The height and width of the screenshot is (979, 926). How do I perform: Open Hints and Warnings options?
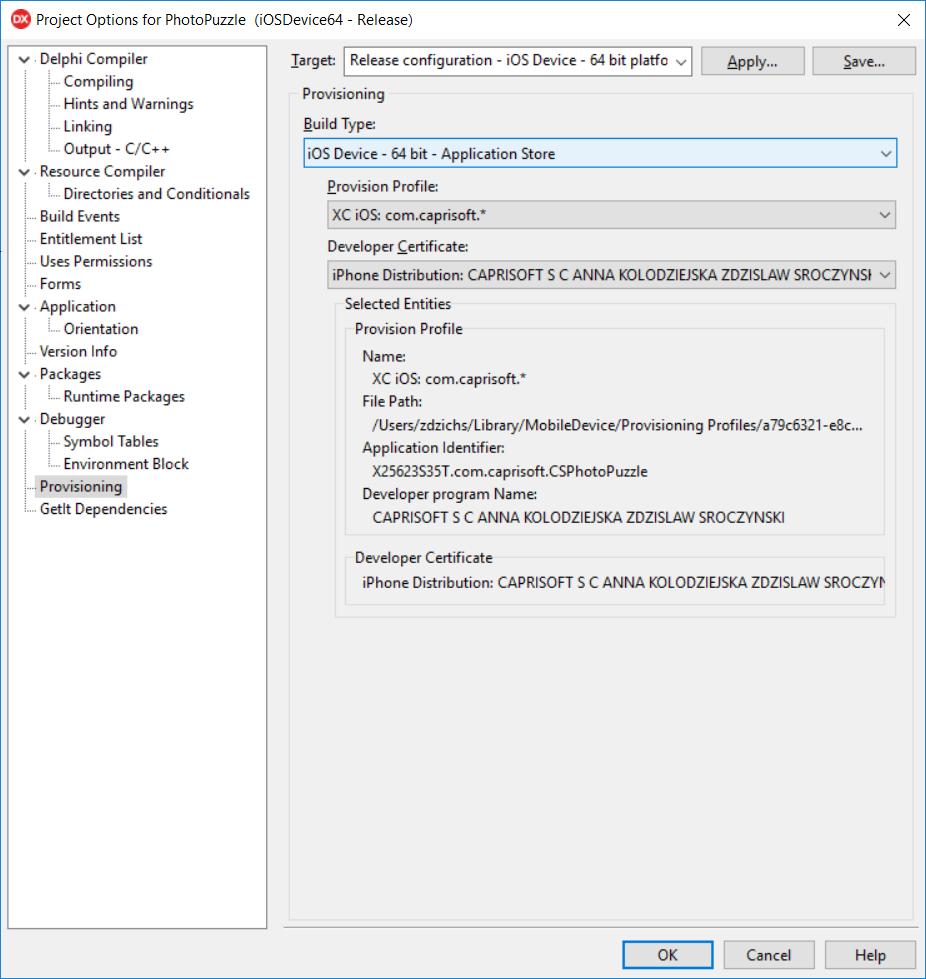point(129,104)
